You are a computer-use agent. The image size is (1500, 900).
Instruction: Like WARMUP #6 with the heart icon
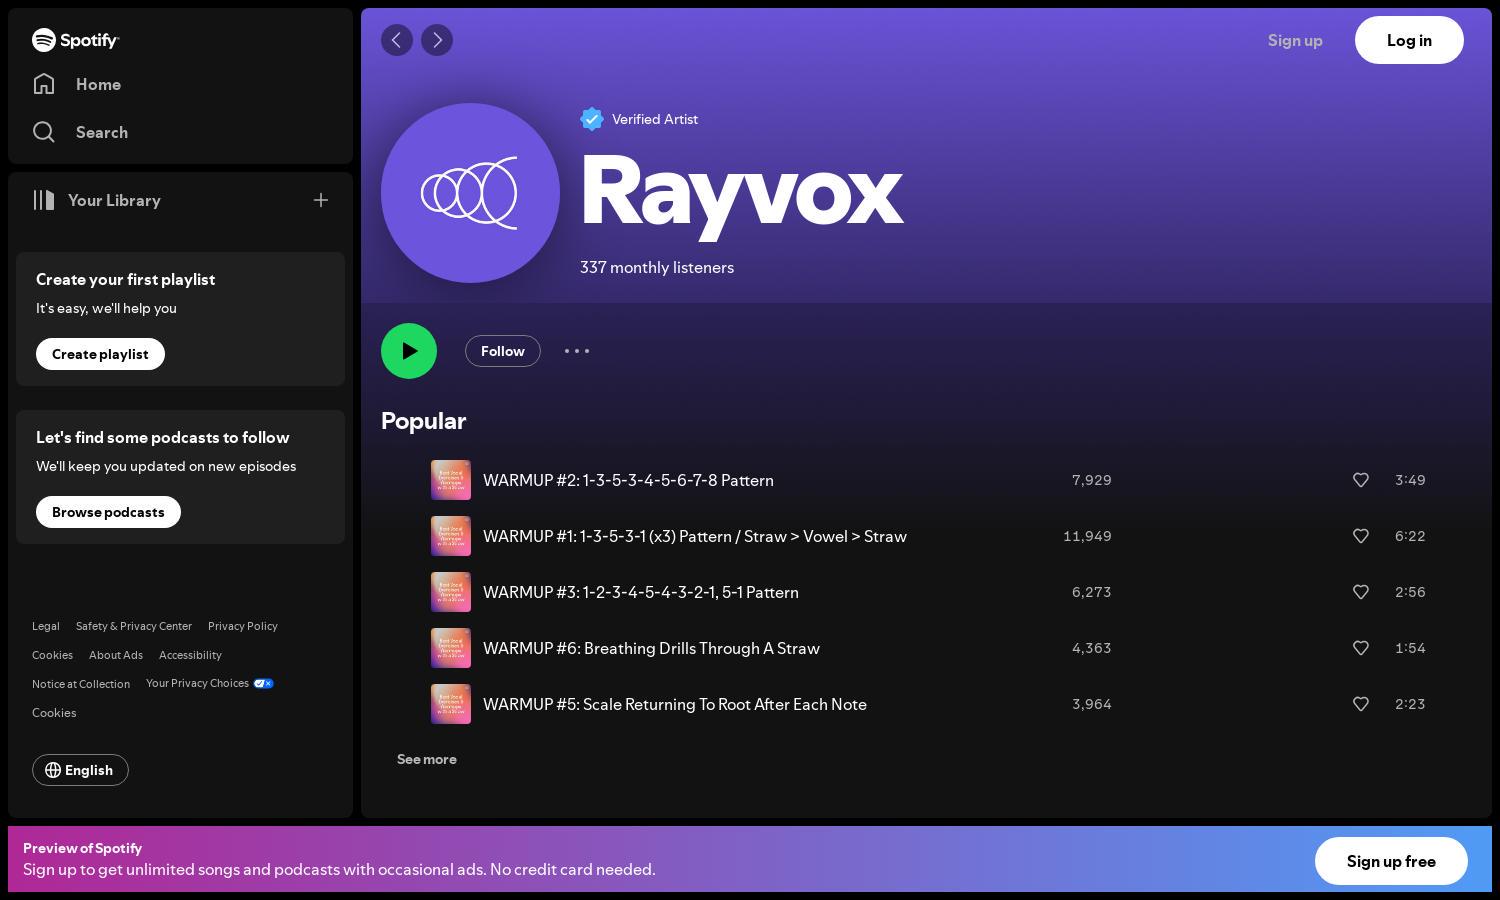[1361, 648]
